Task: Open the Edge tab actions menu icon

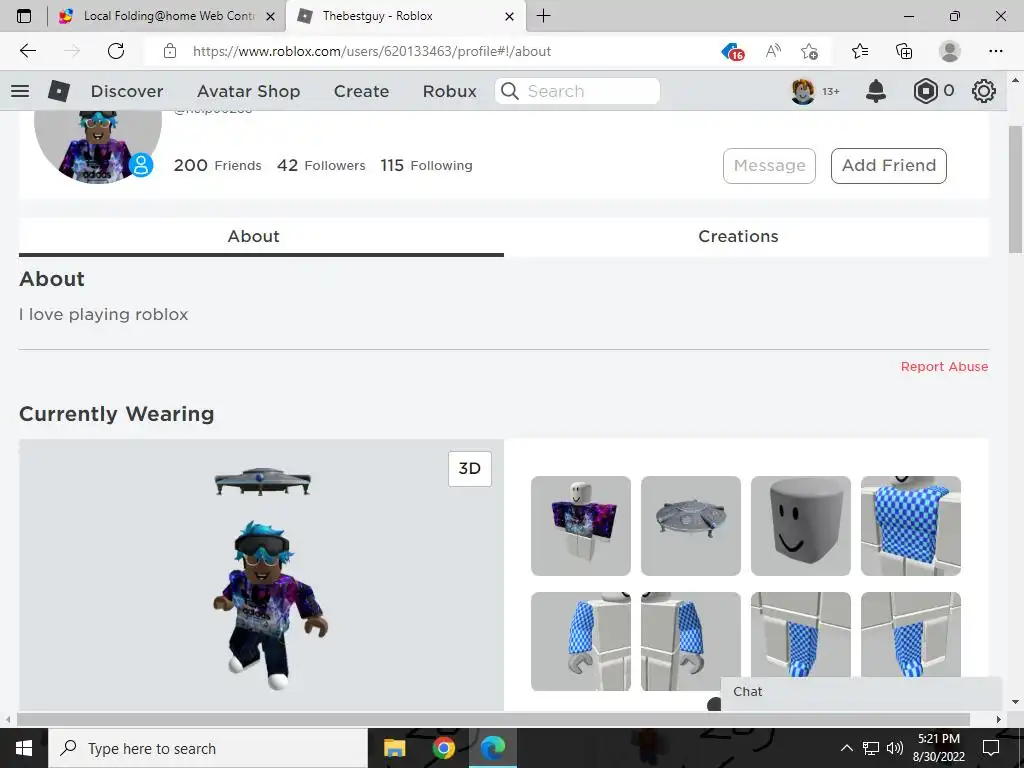Action: pyautogui.click(x=24, y=16)
